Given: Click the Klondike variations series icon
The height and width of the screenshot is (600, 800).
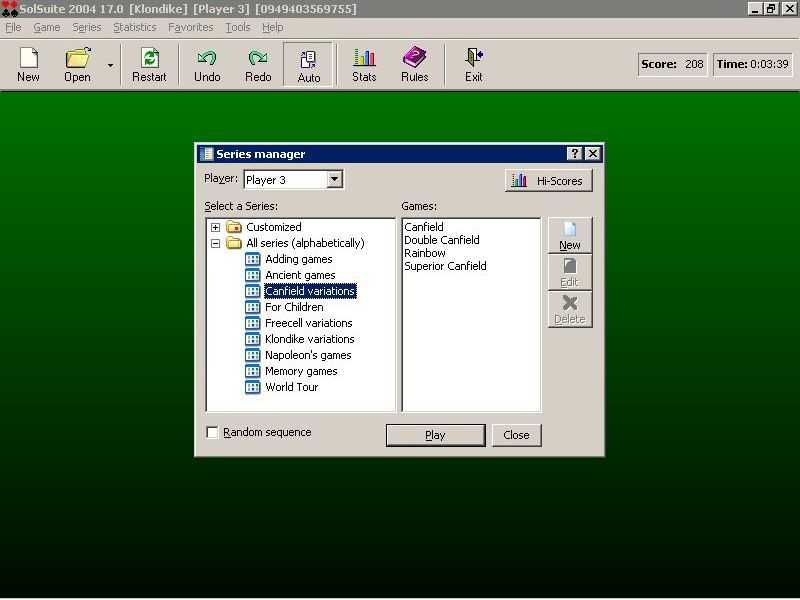Looking at the screenshot, I should [253, 339].
